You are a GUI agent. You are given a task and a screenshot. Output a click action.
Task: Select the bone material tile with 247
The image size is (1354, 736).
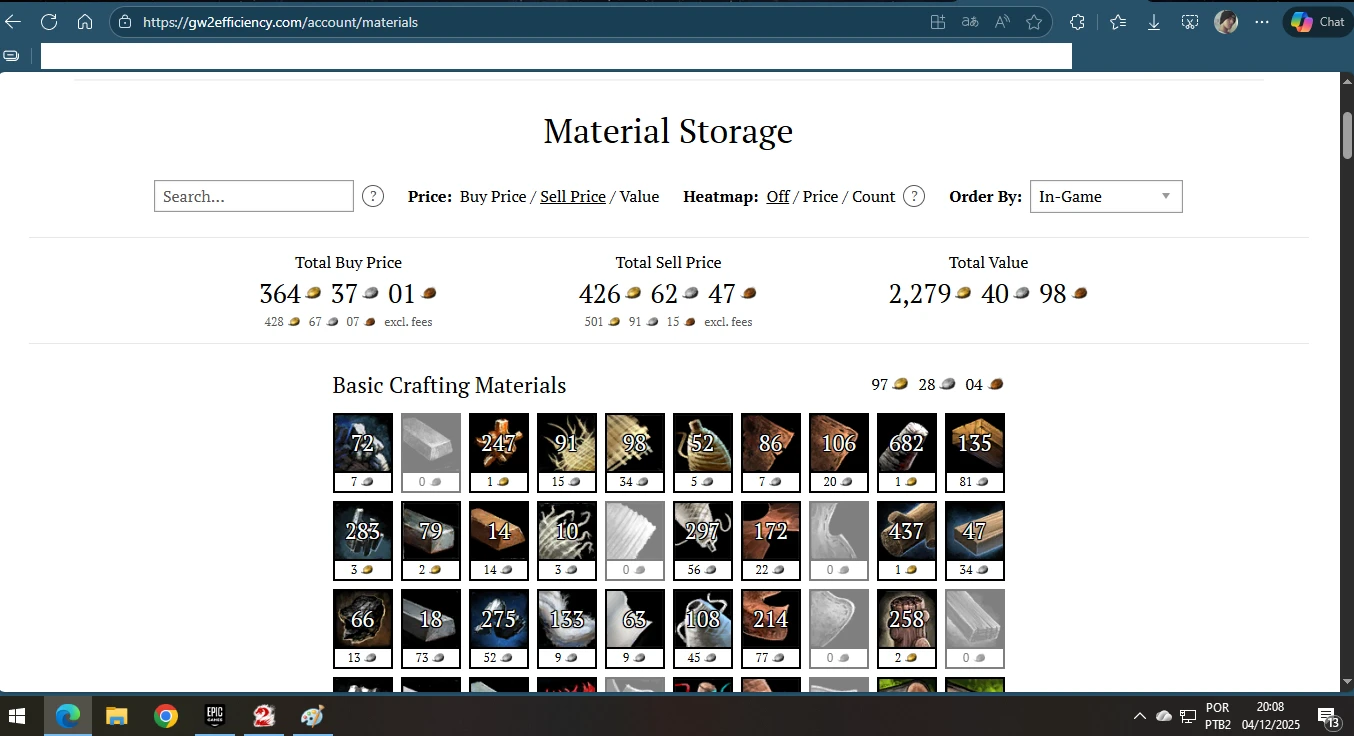coord(498,443)
